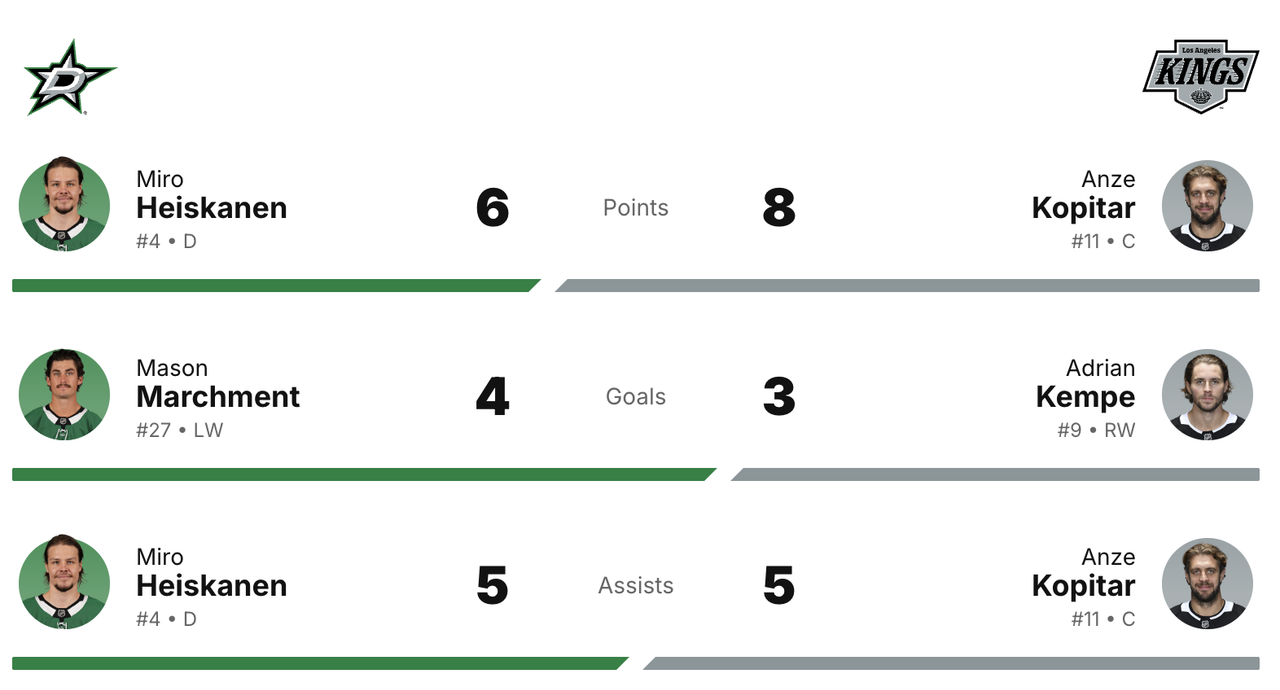
Task: Open Anze Kopitar's headshot in Points row
Action: [x=1207, y=206]
